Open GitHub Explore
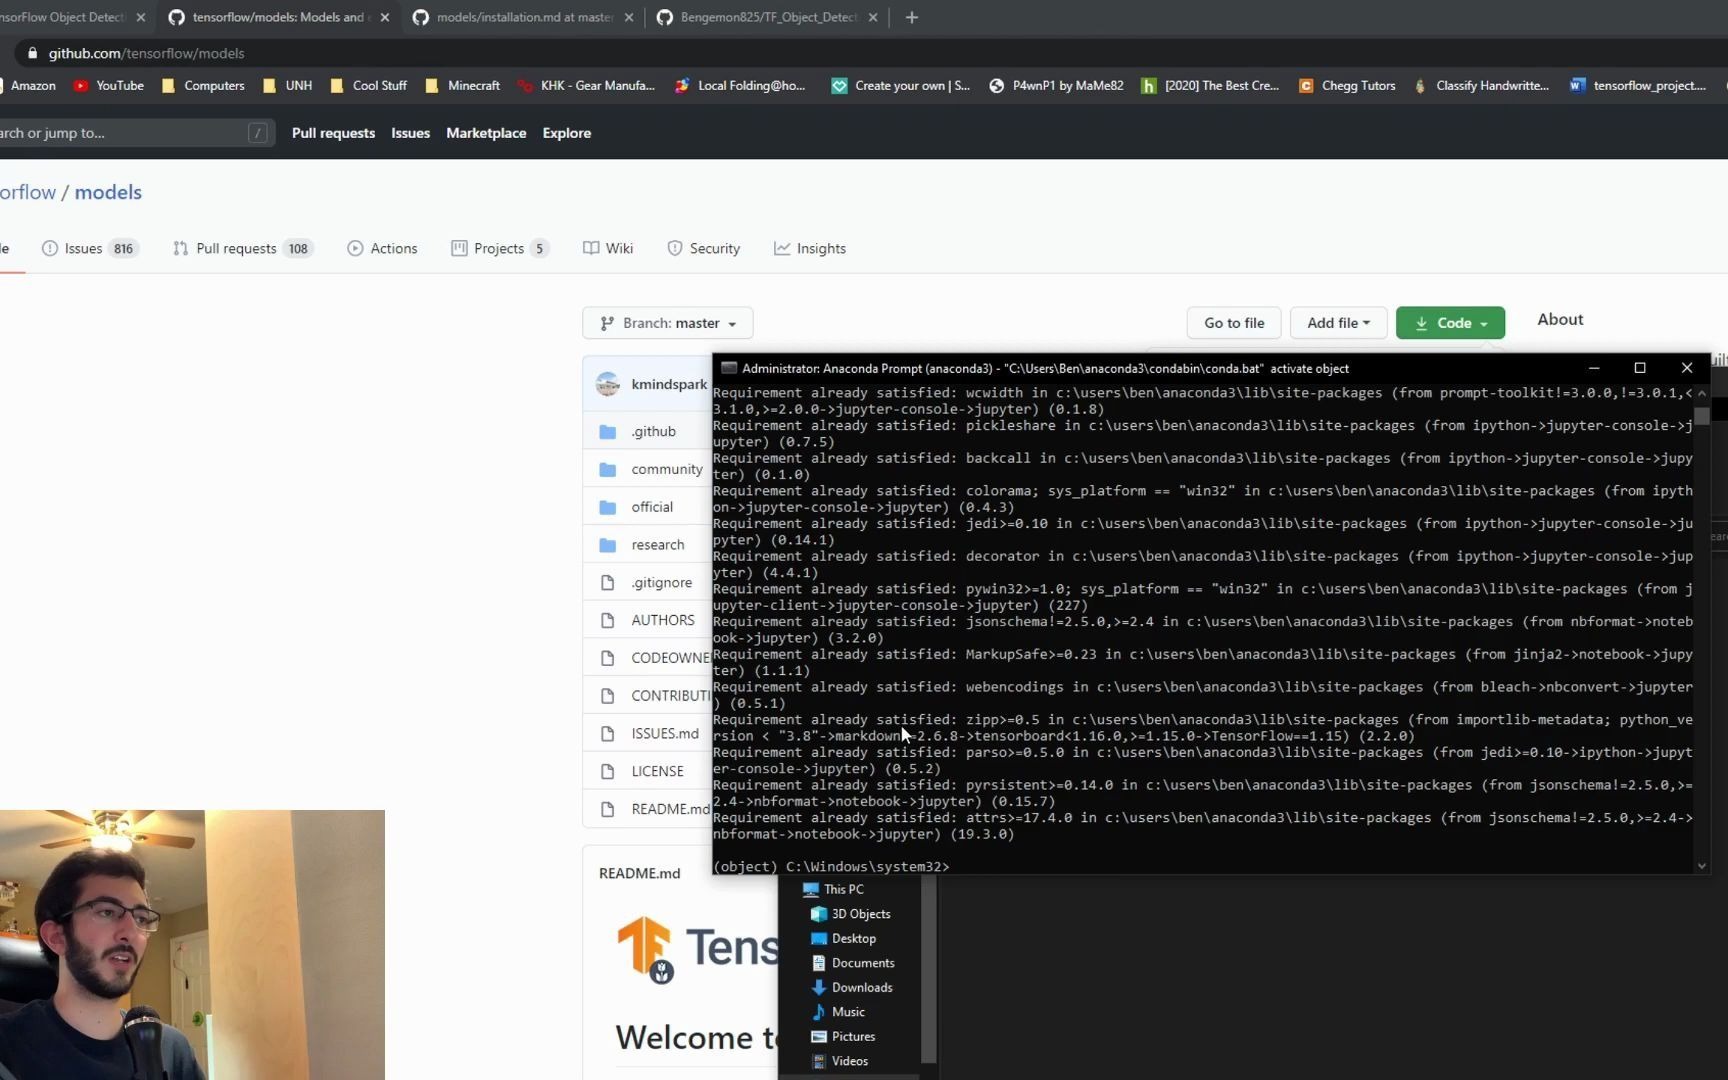The height and width of the screenshot is (1080, 1728). click(566, 133)
